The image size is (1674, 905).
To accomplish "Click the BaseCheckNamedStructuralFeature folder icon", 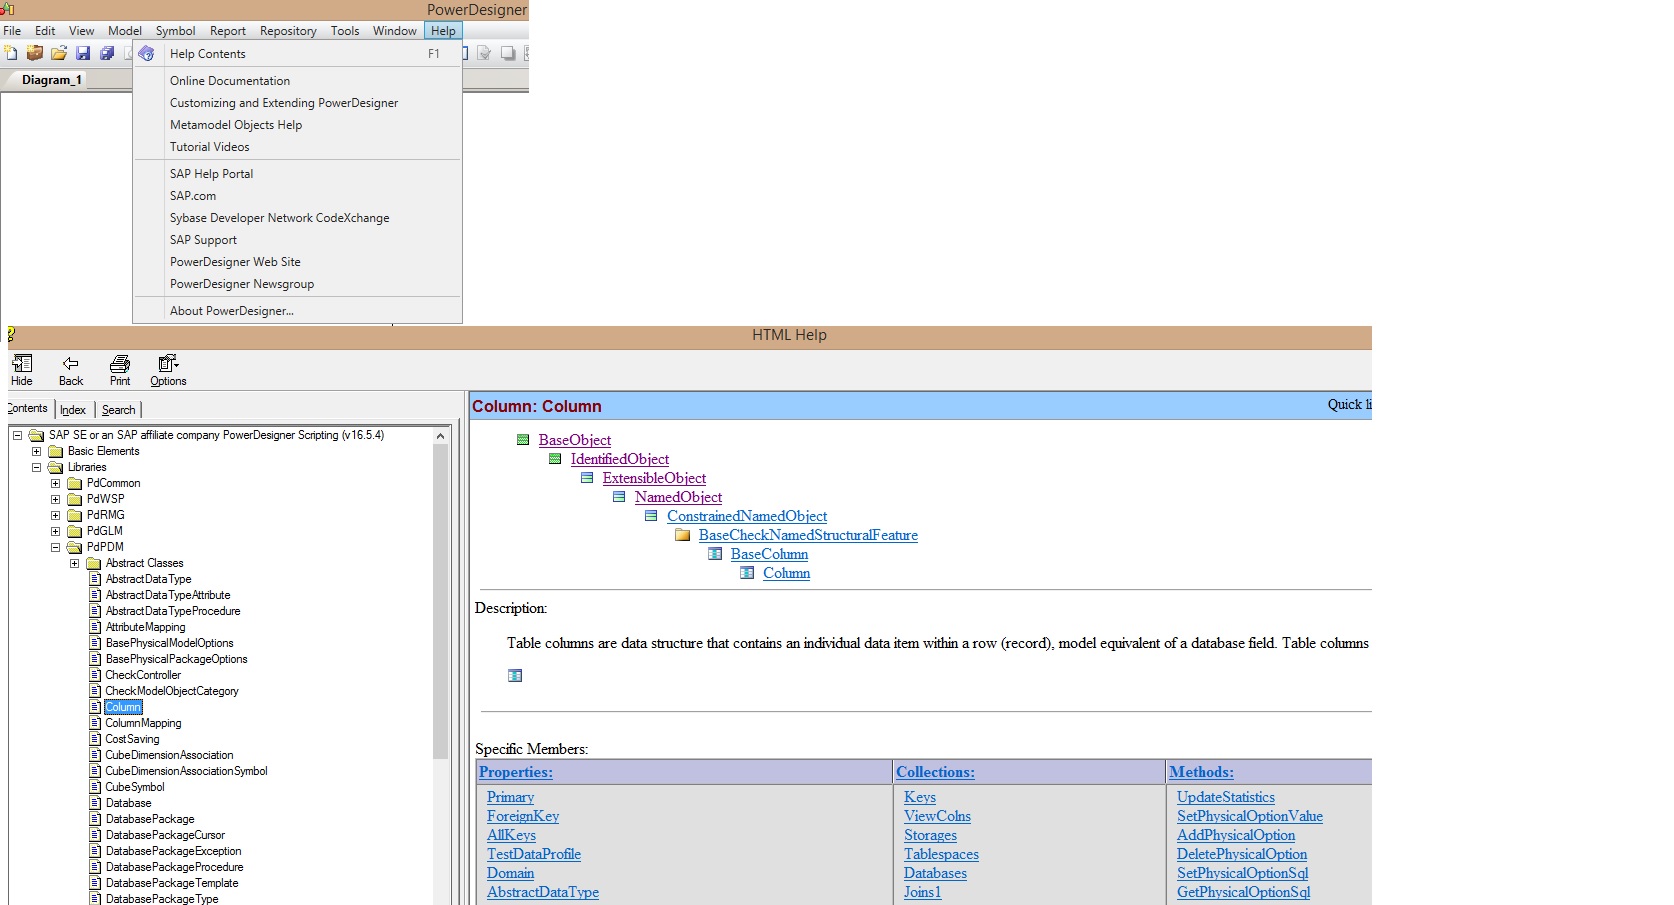I will click(683, 535).
